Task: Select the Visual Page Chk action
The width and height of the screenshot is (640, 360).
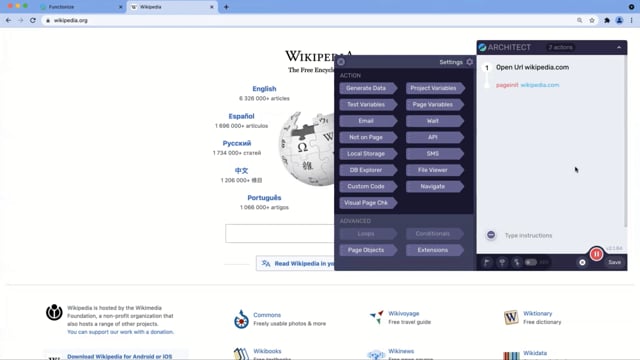Action: point(368,202)
